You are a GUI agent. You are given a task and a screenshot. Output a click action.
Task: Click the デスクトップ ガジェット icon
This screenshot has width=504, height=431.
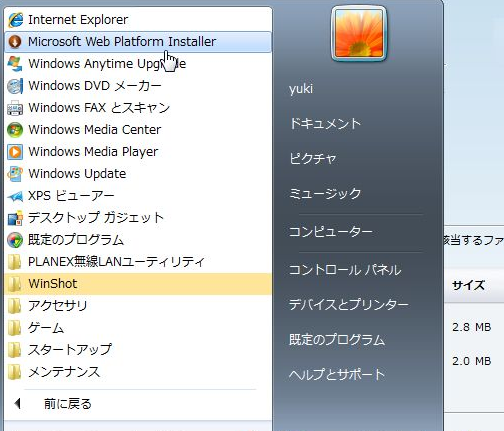[15, 218]
